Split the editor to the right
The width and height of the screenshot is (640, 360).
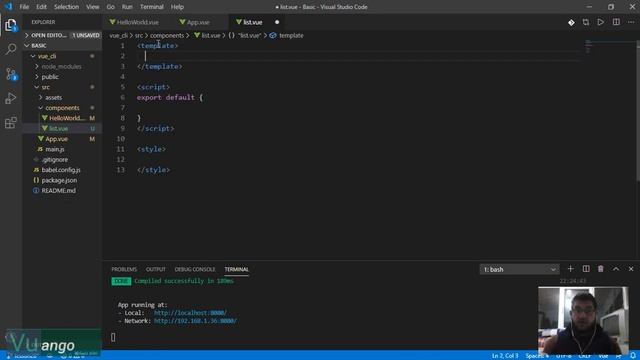pos(616,22)
